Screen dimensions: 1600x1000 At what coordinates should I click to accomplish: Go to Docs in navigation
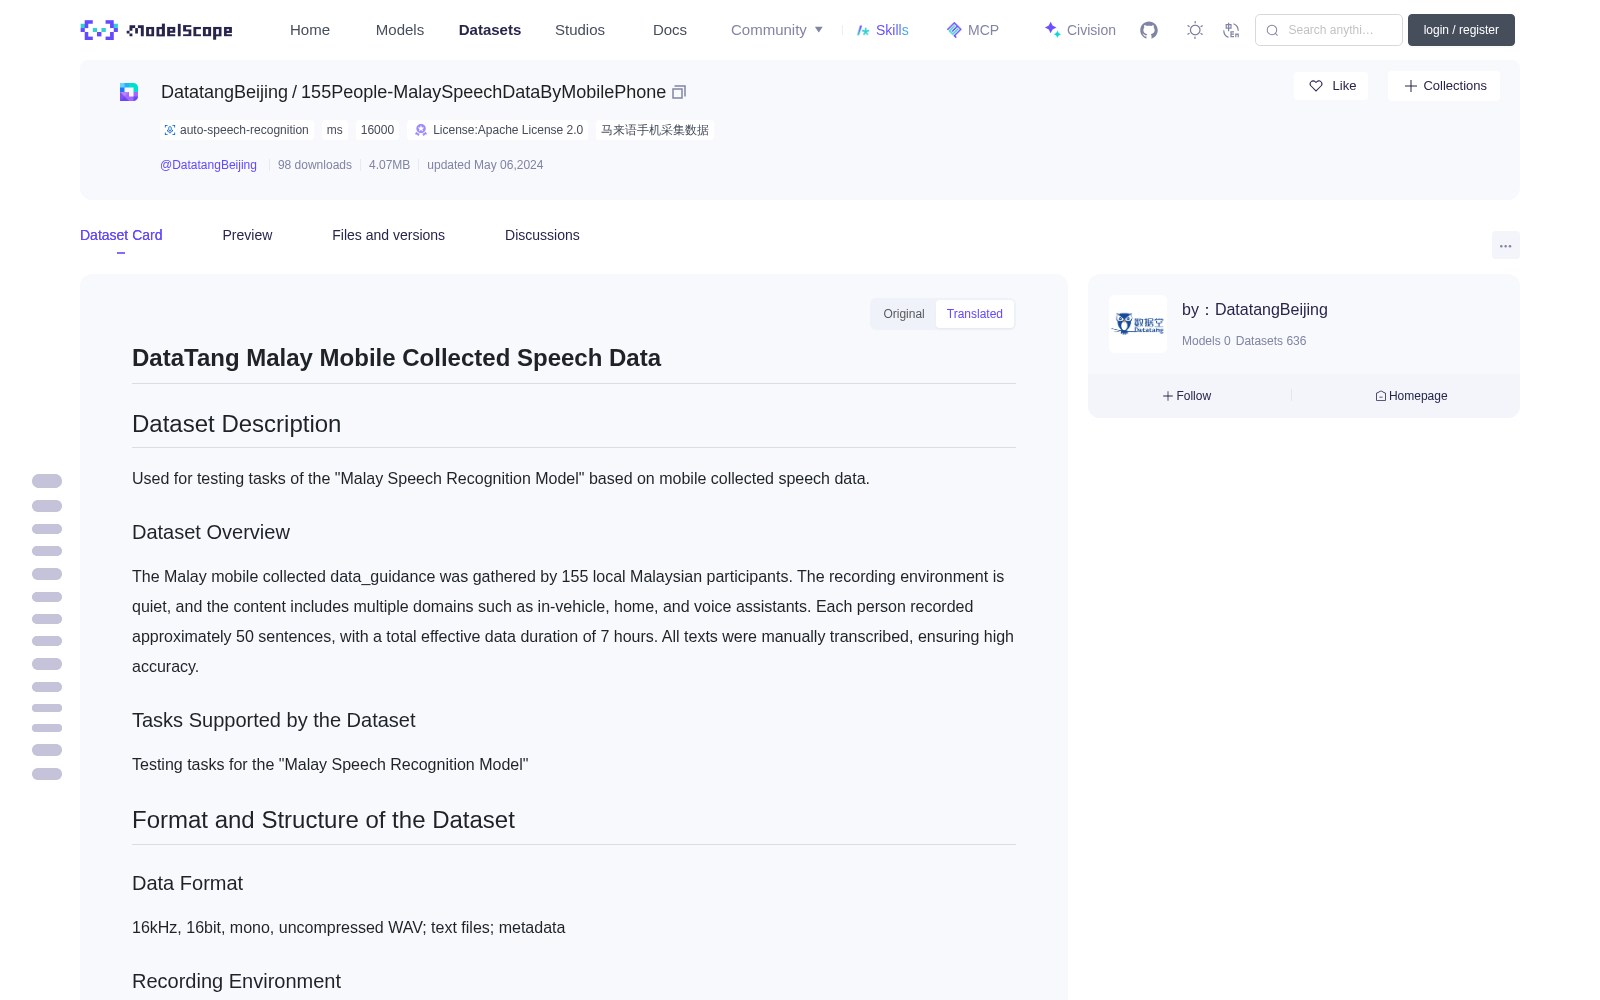coord(670,30)
